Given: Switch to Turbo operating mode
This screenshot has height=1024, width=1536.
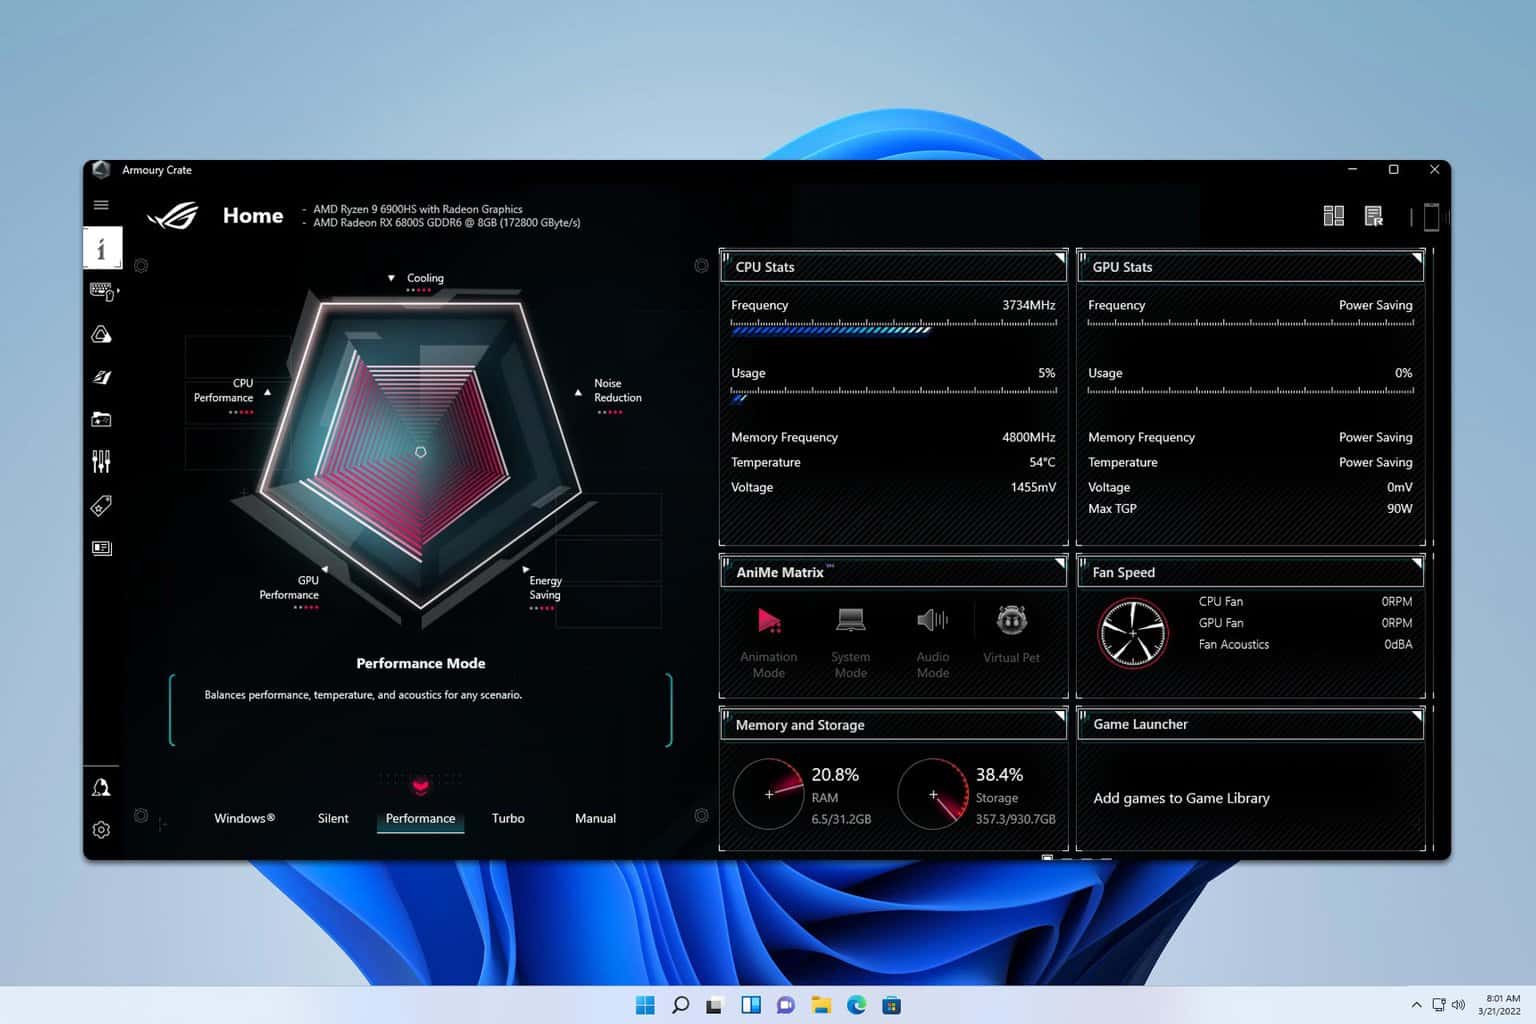Looking at the screenshot, I should tap(508, 818).
